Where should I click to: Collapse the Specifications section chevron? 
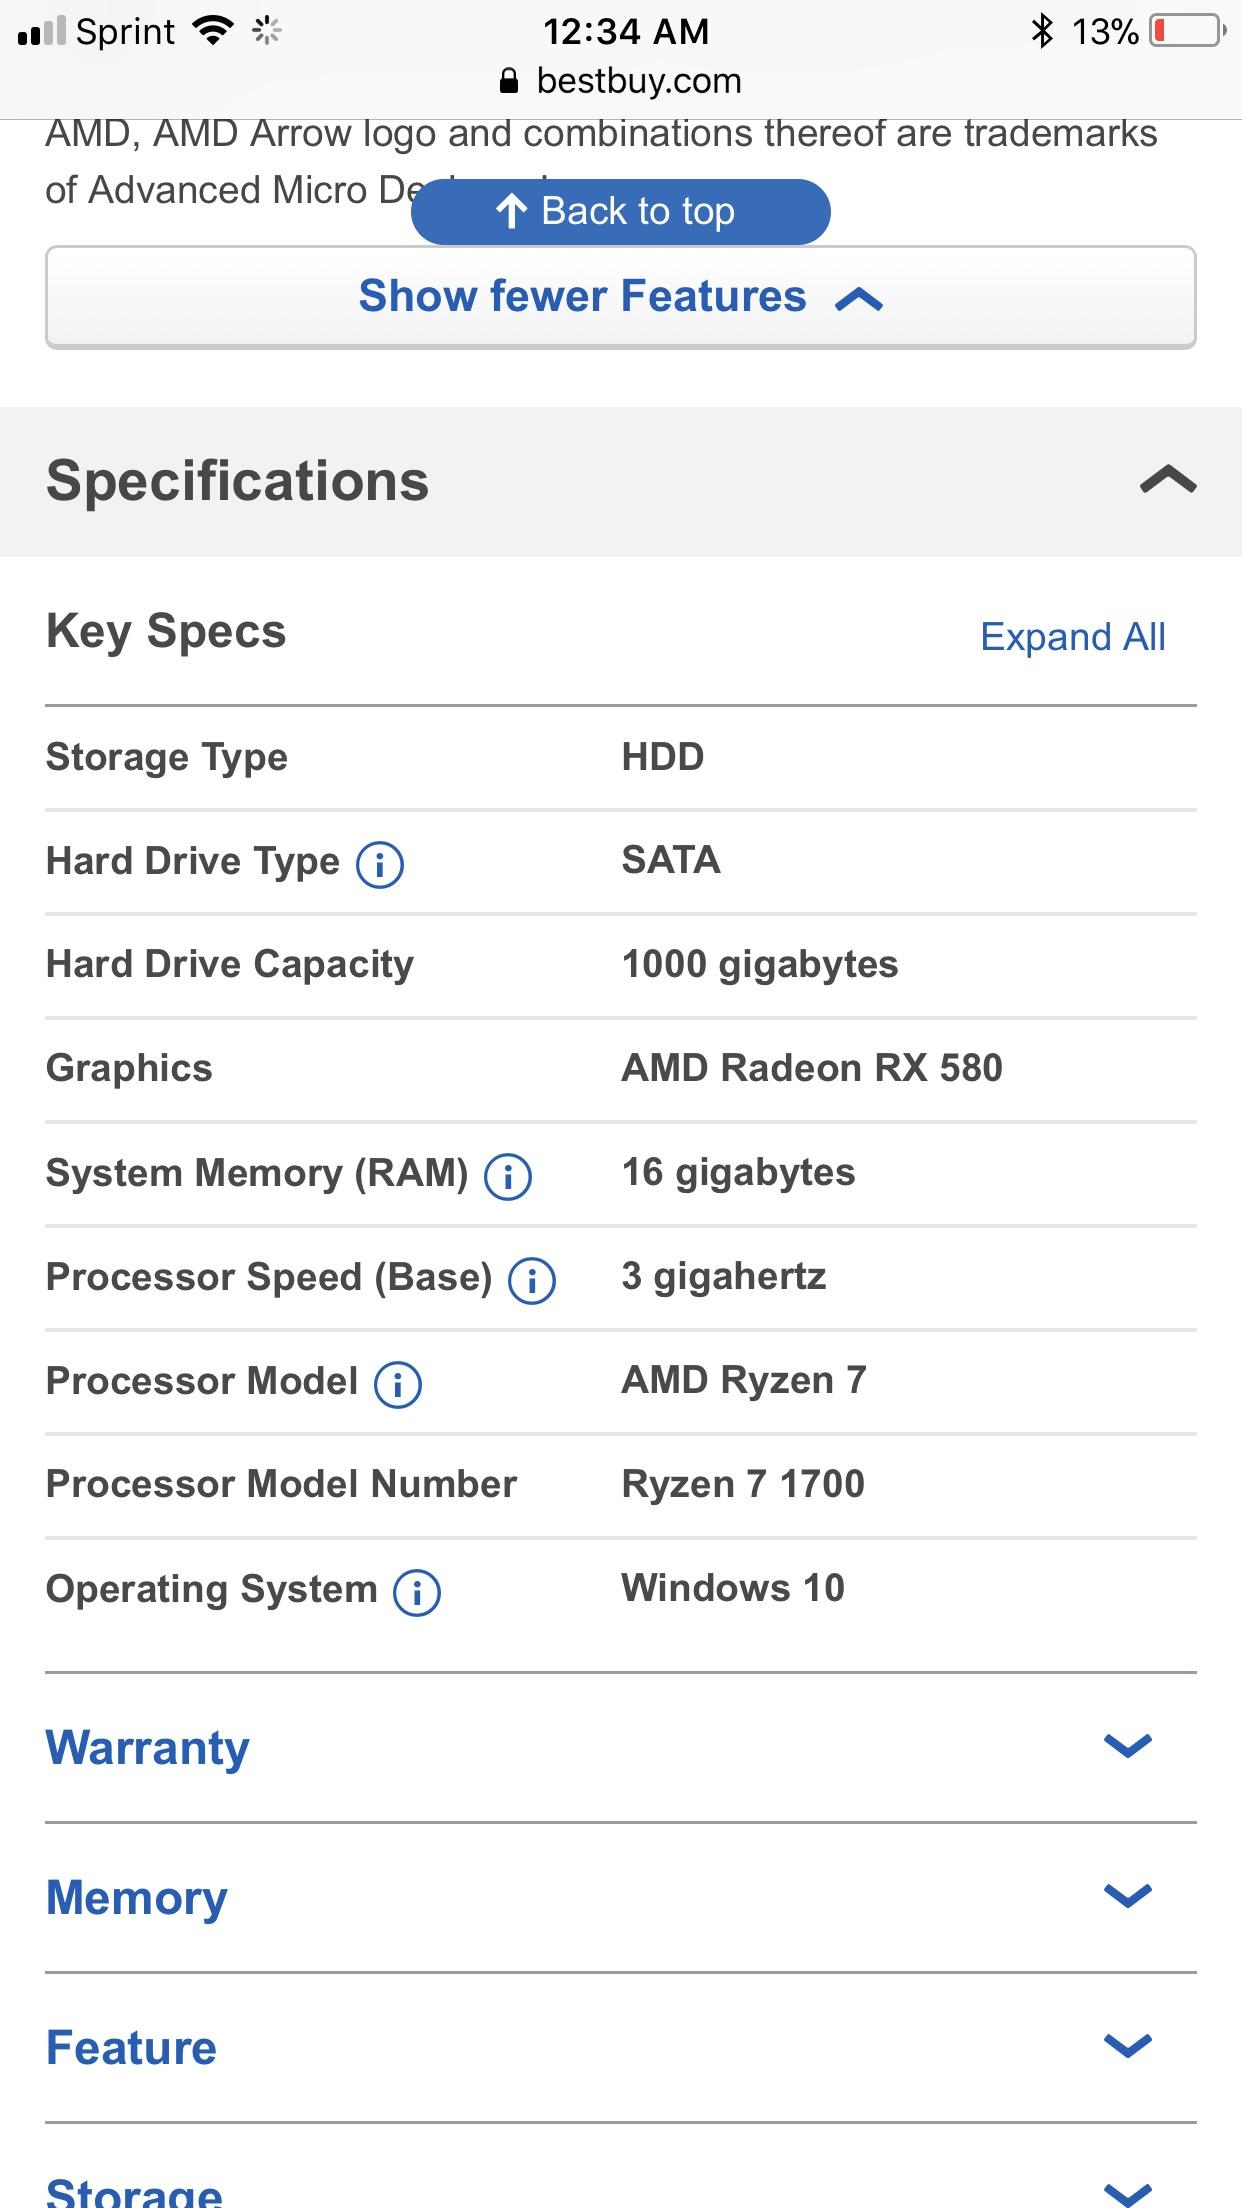coord(1167,481)
